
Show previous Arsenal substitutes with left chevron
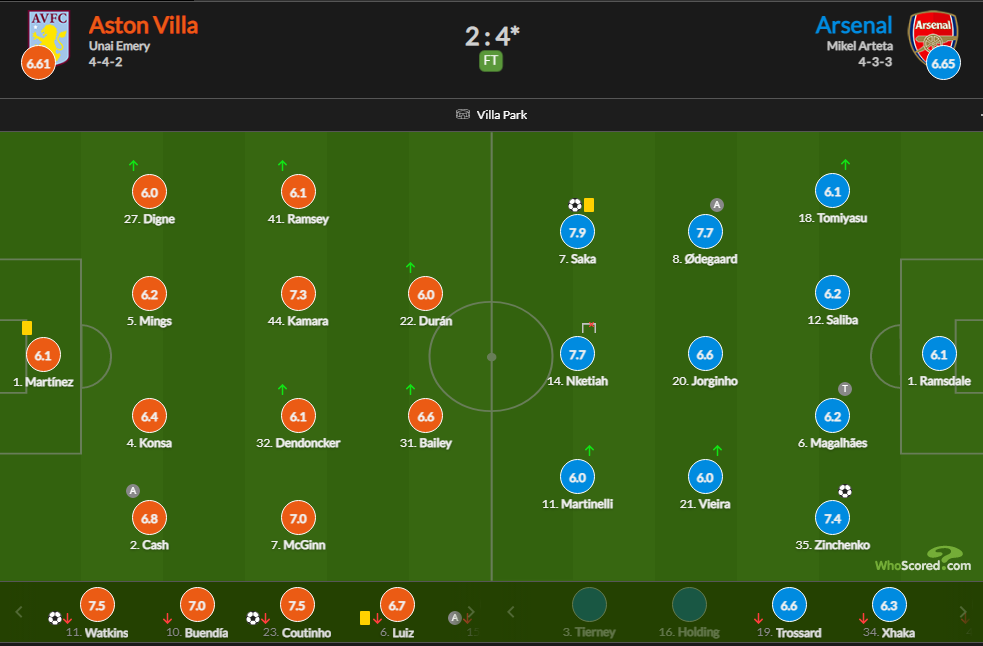coord(511,612)
